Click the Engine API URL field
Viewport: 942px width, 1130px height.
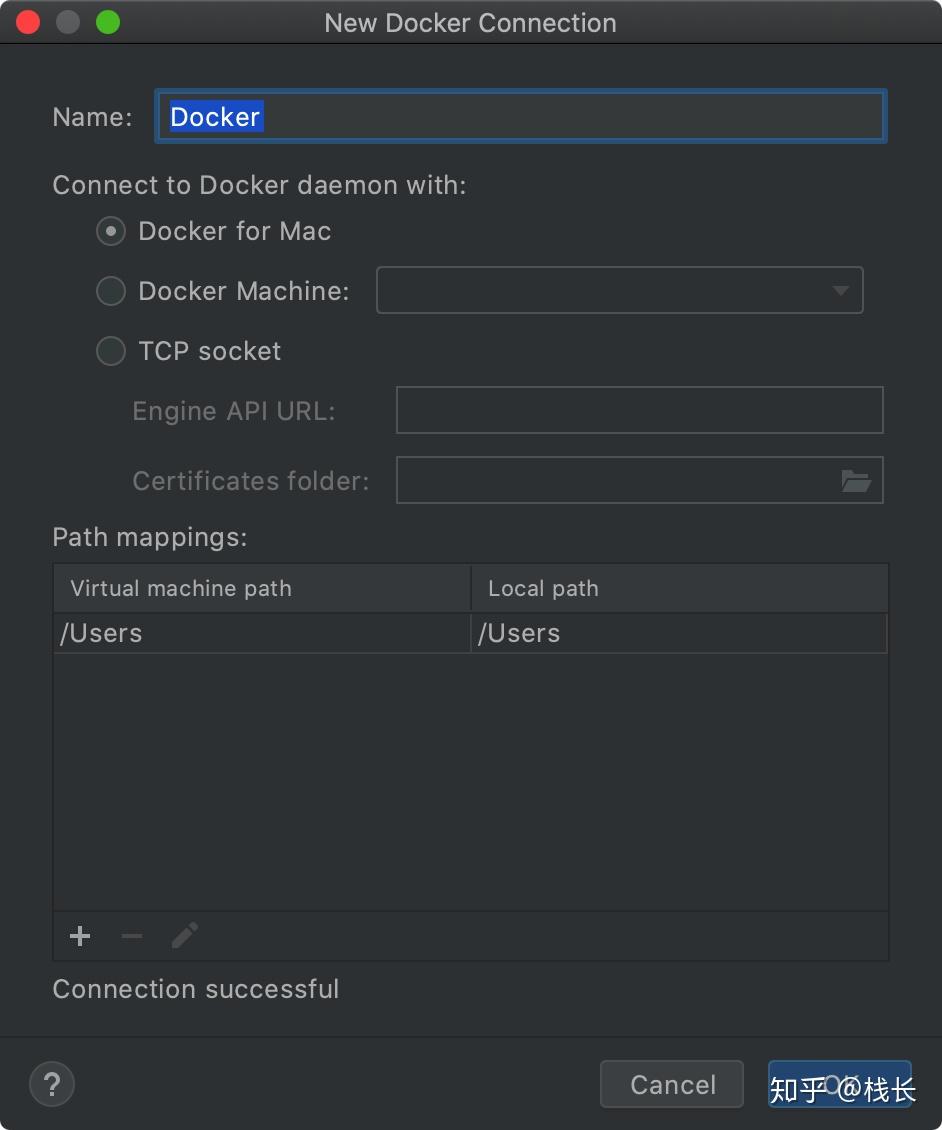pos(639,410)
